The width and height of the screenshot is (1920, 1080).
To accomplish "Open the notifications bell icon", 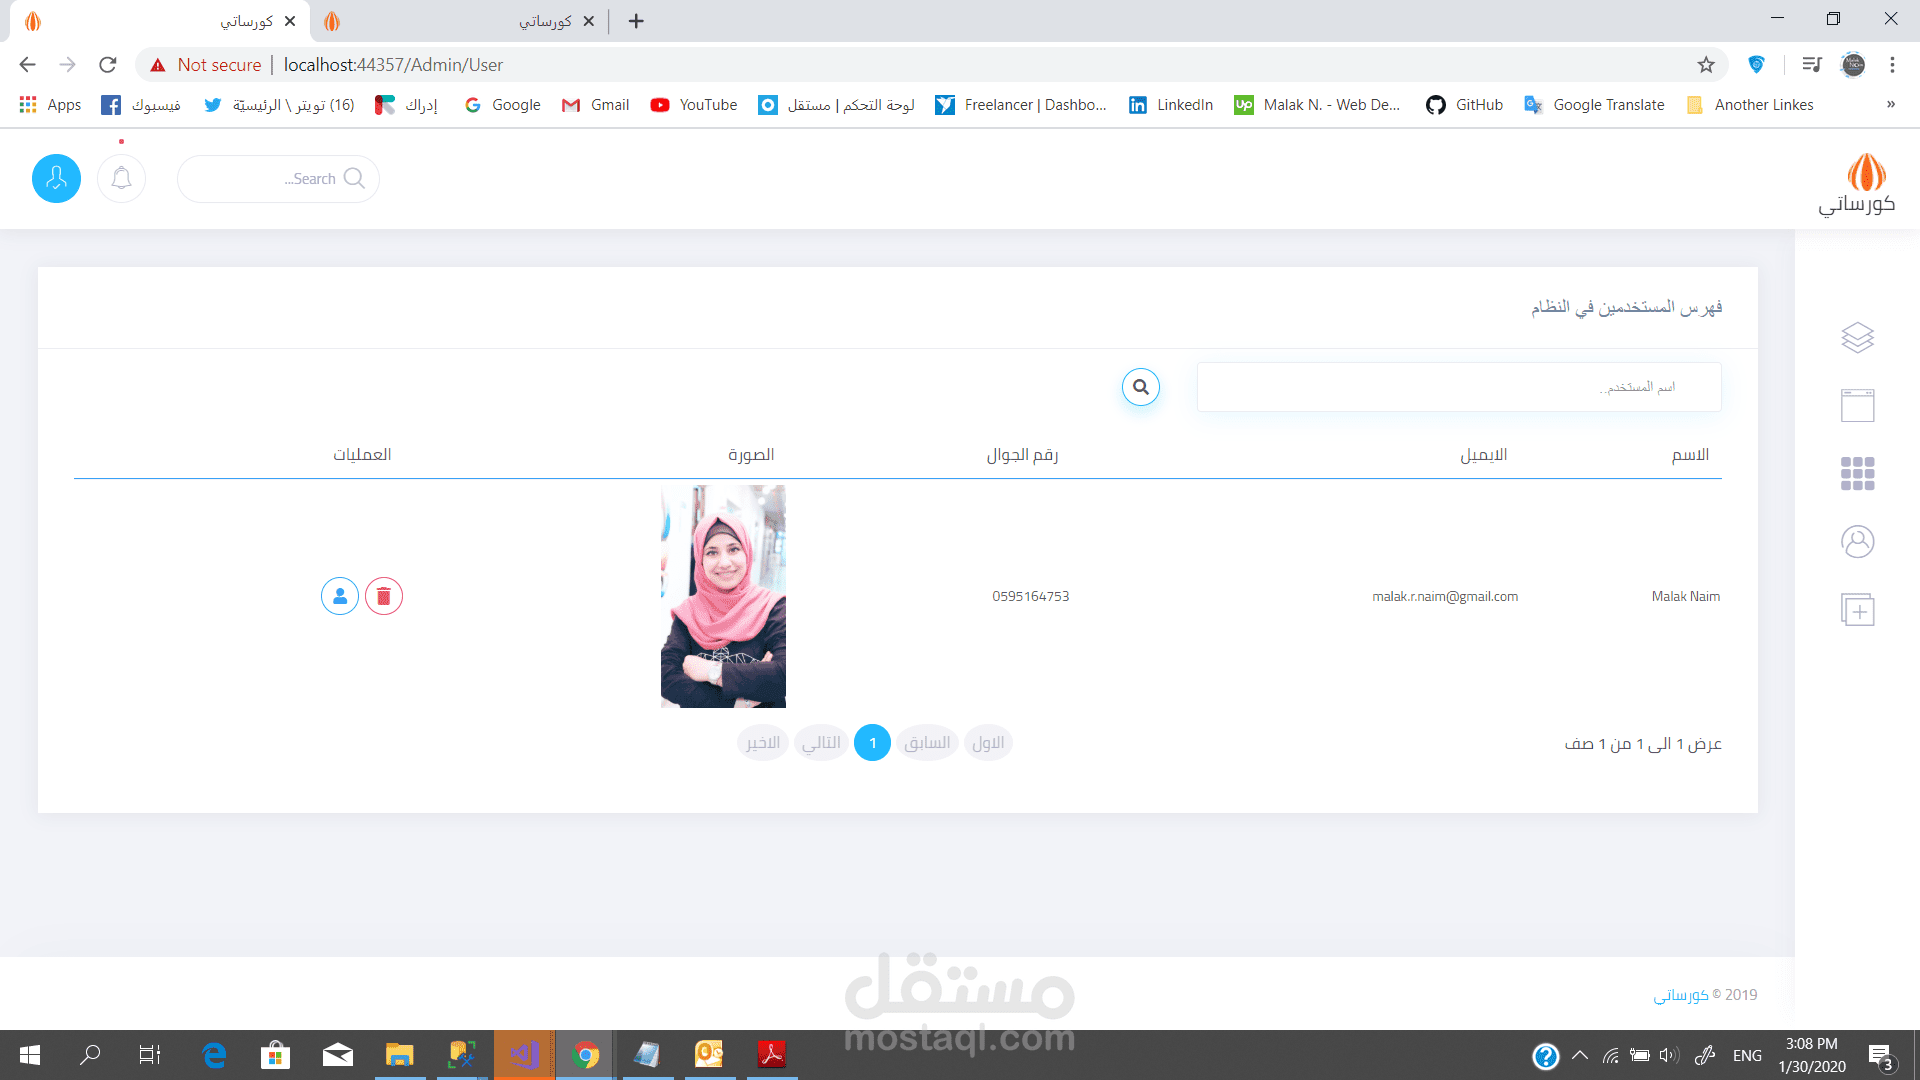I will pos(121,178).
